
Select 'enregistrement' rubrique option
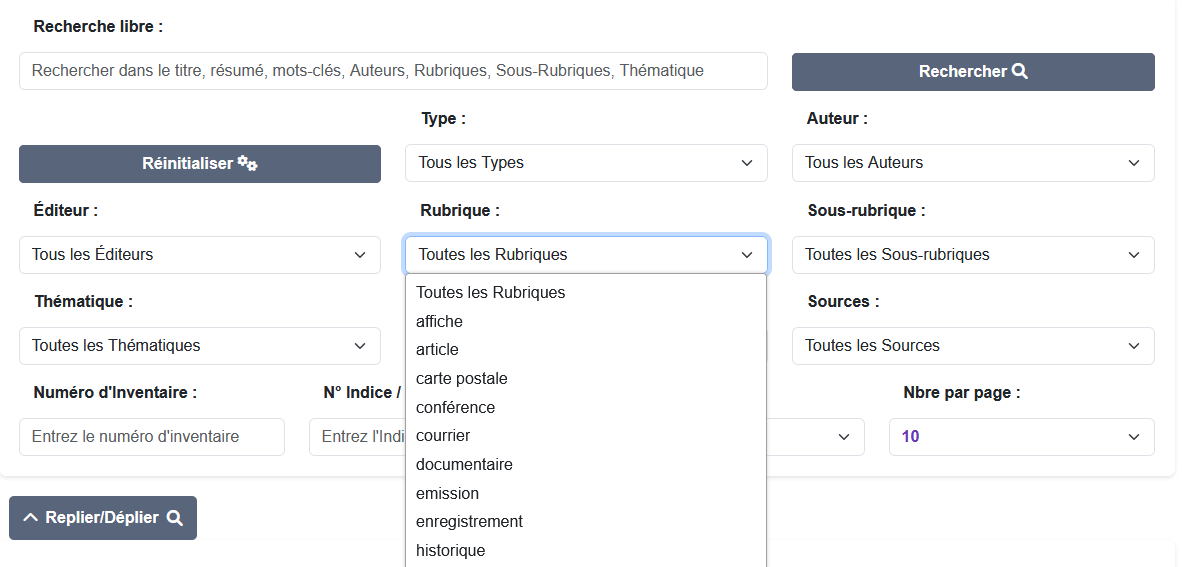pyautogui.click(x=469, y=522)
